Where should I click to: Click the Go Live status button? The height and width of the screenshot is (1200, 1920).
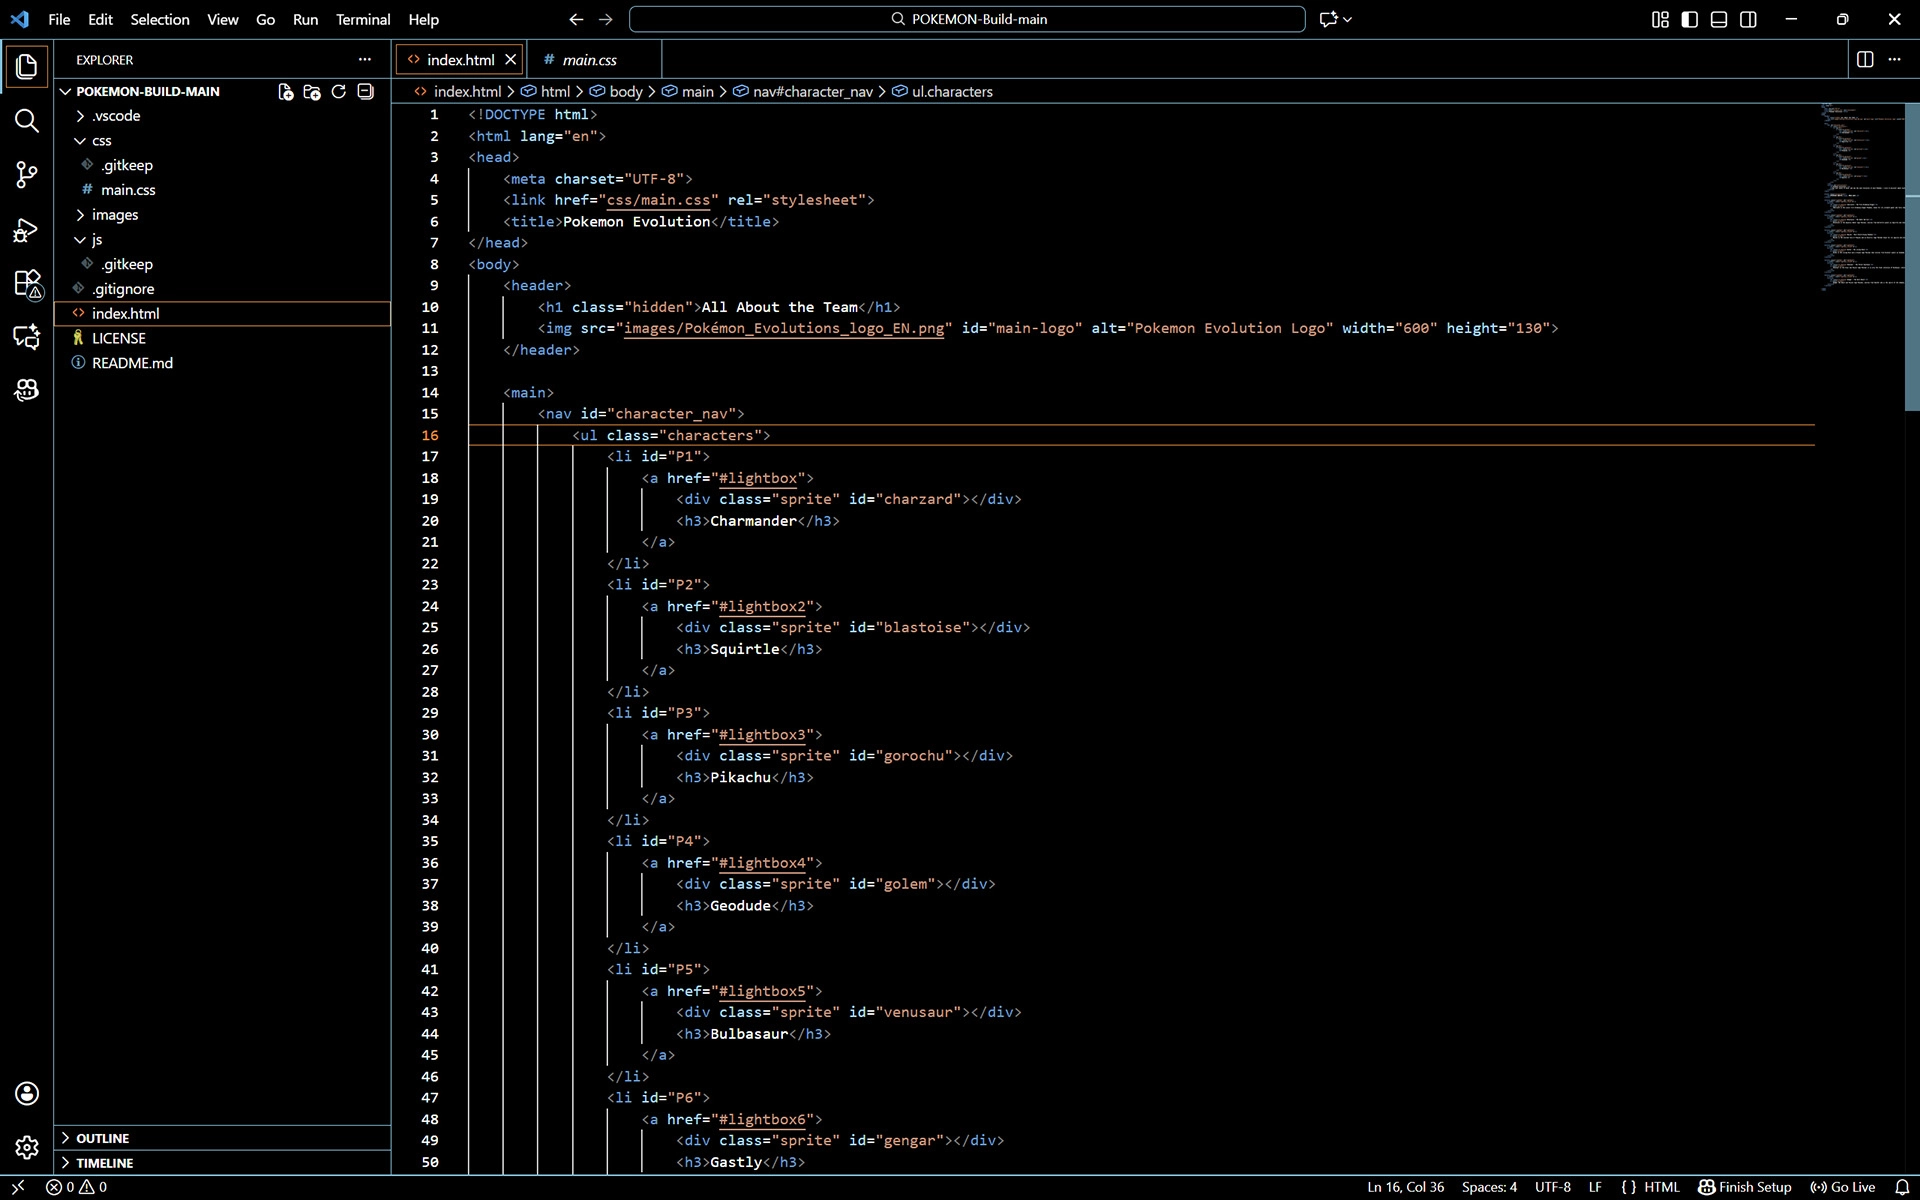[x=1843, y=1187]
